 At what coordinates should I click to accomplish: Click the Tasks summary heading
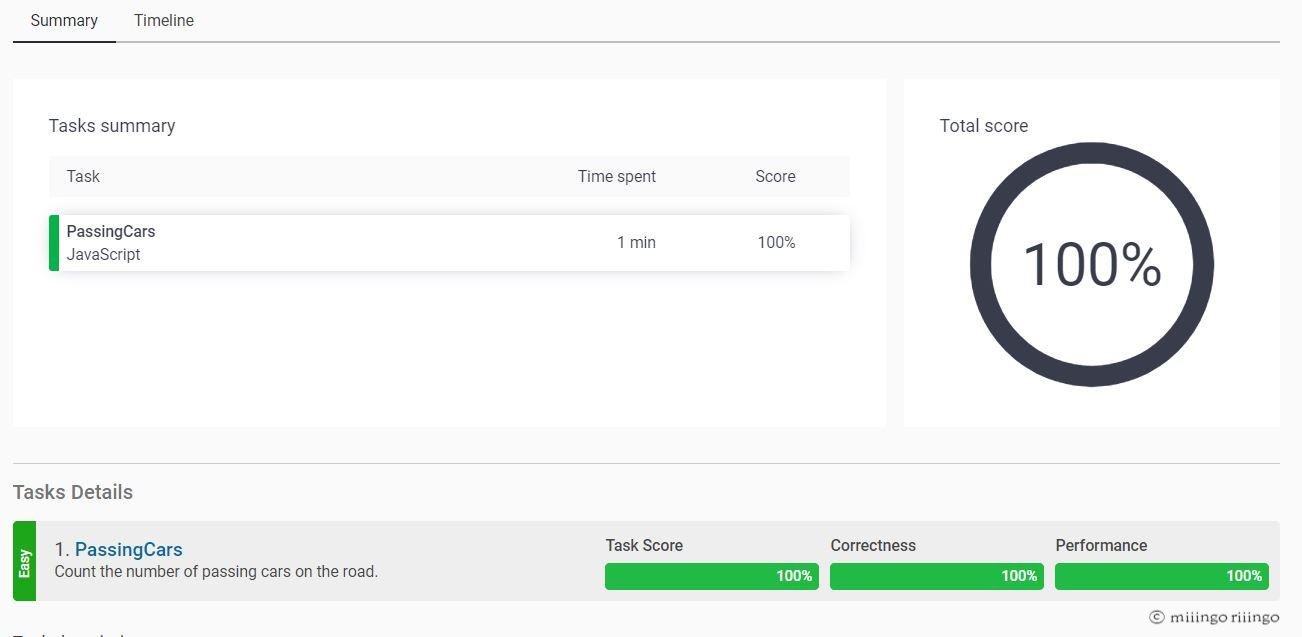point(112,126)
